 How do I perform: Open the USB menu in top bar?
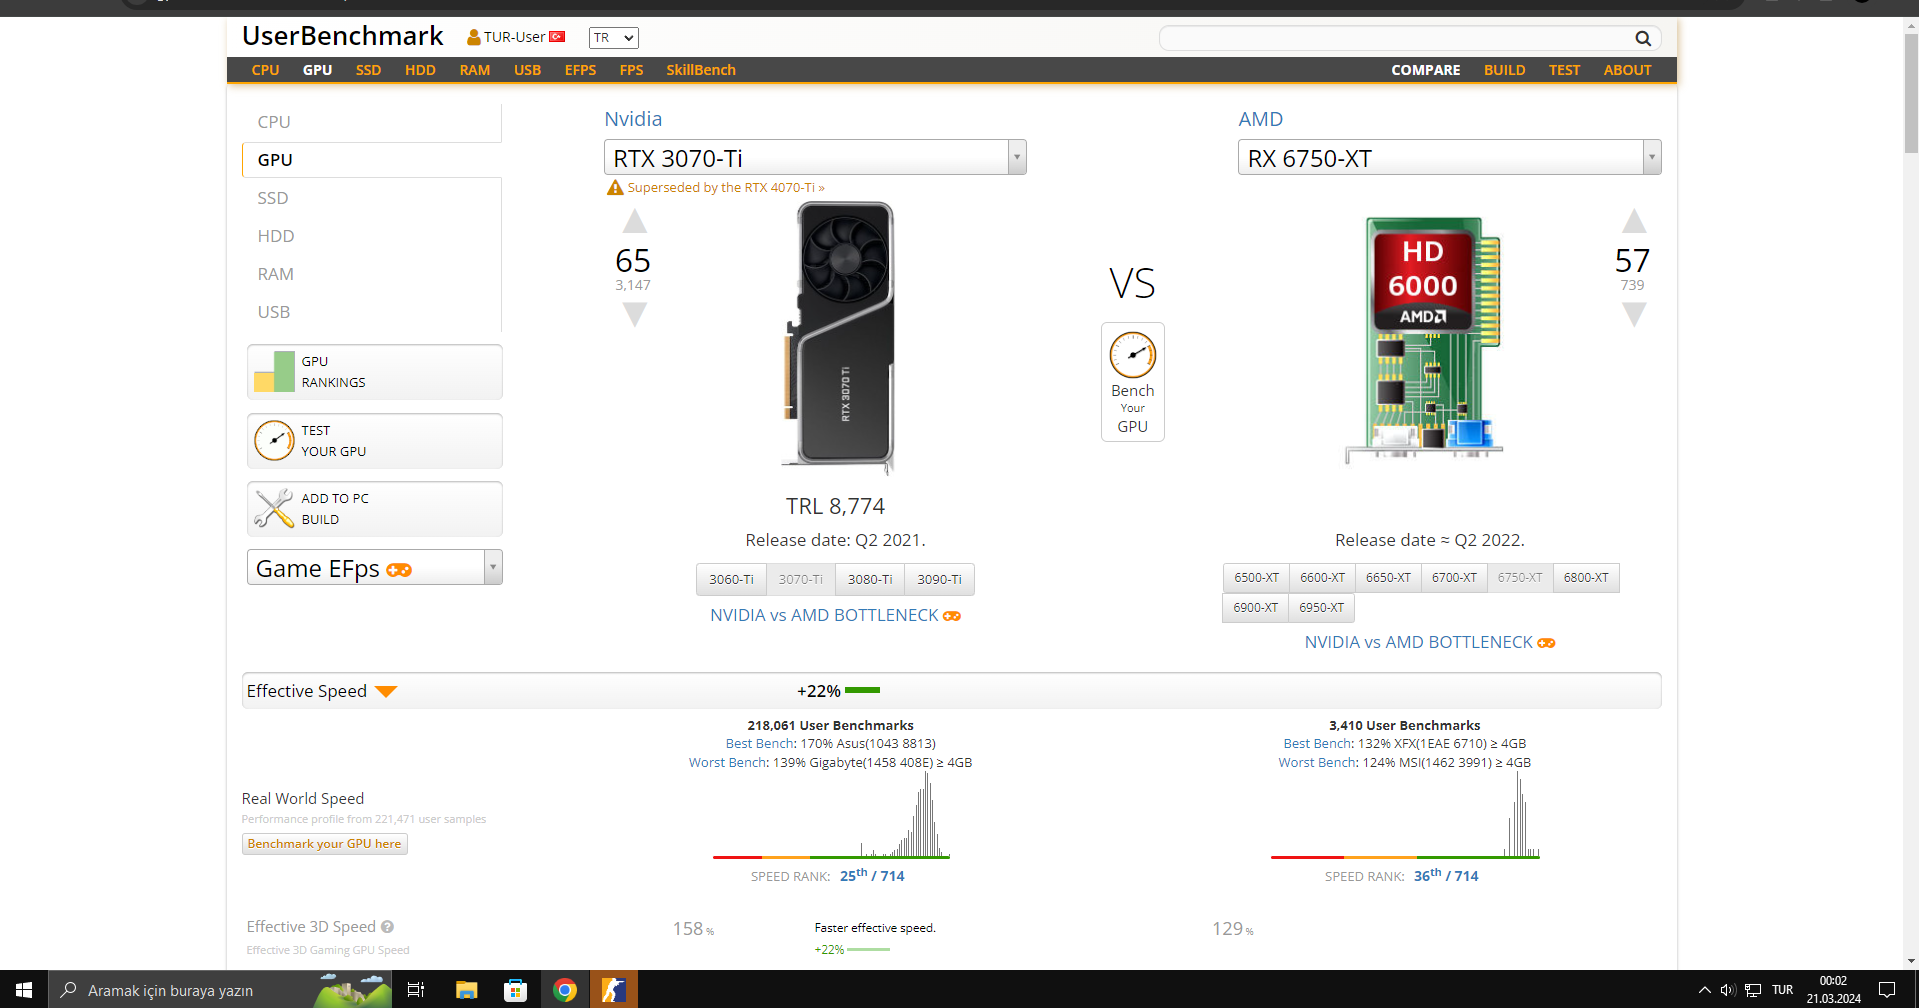point(527,70)
